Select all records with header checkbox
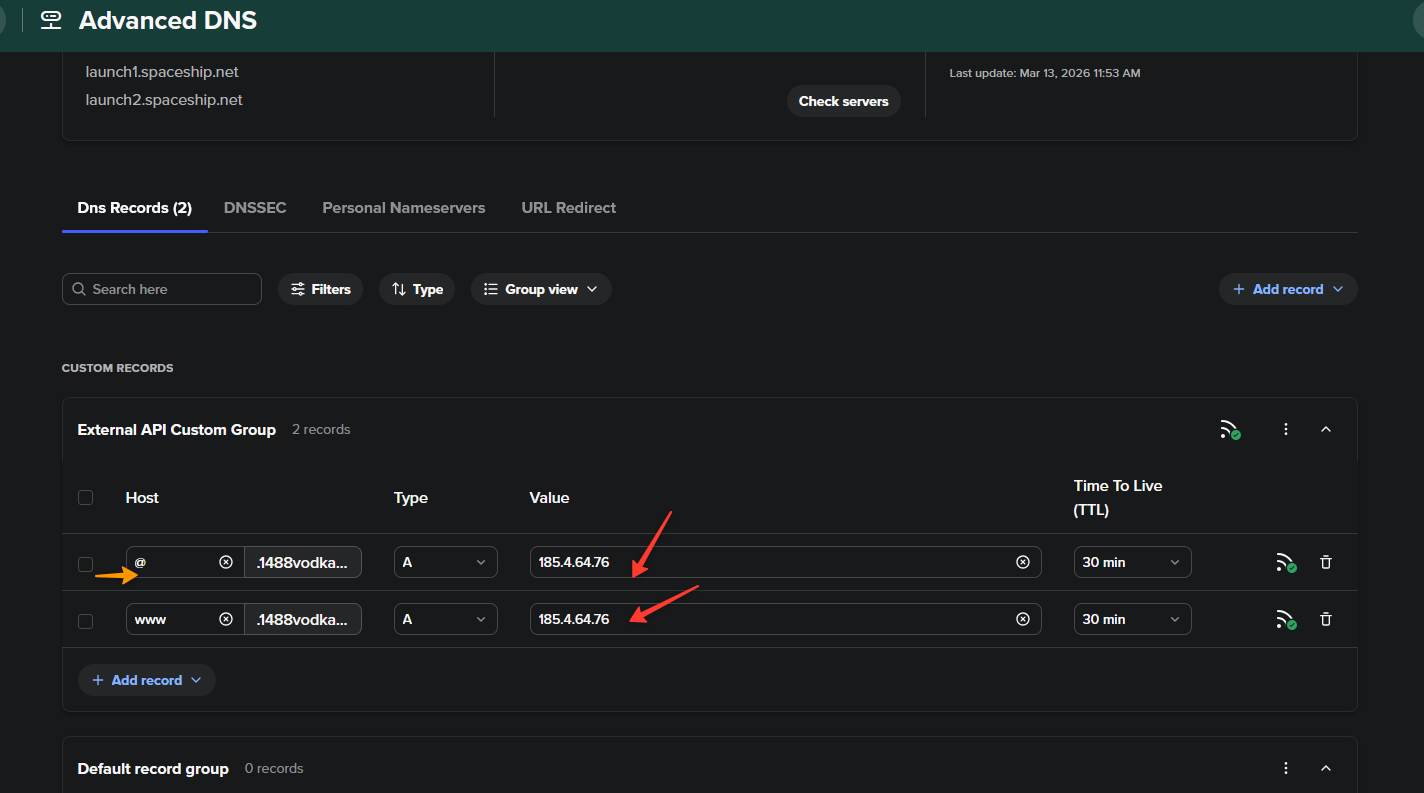The width and height of the screenshot is (1424, 793). (86, 498)
